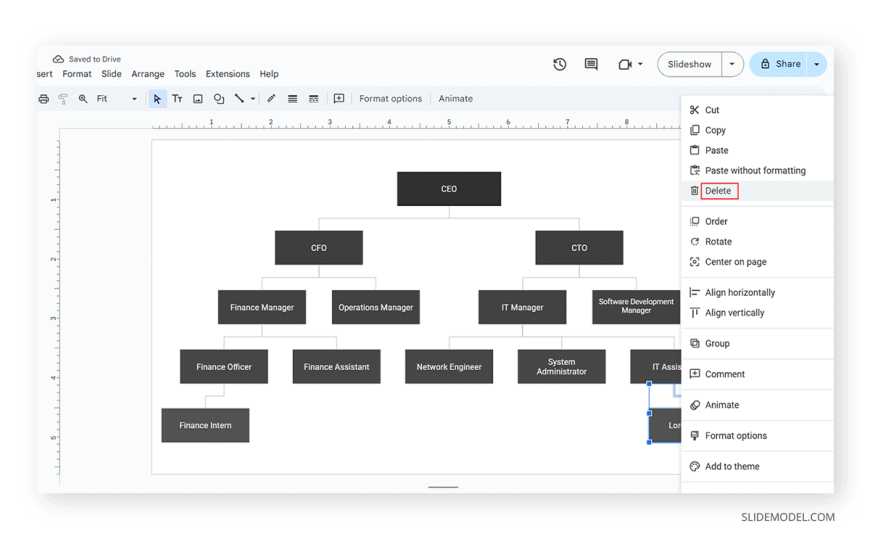
Task: Choose Format options in context menu
Action: pos(757,436)
